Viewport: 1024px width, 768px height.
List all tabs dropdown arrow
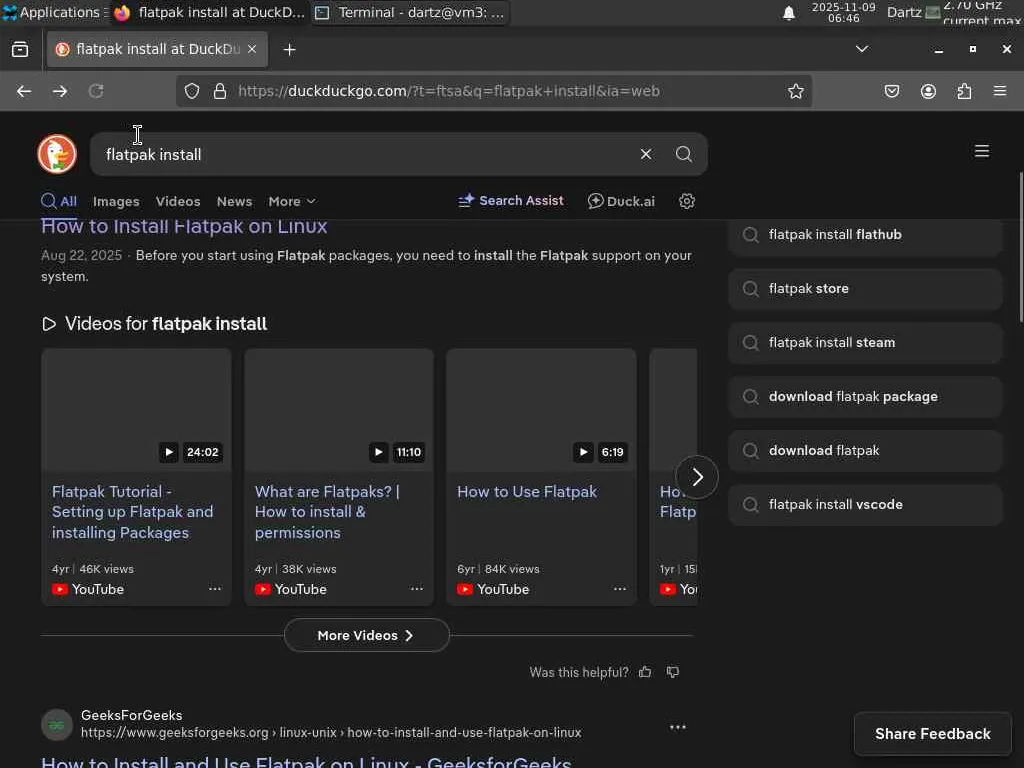(862, 49)
